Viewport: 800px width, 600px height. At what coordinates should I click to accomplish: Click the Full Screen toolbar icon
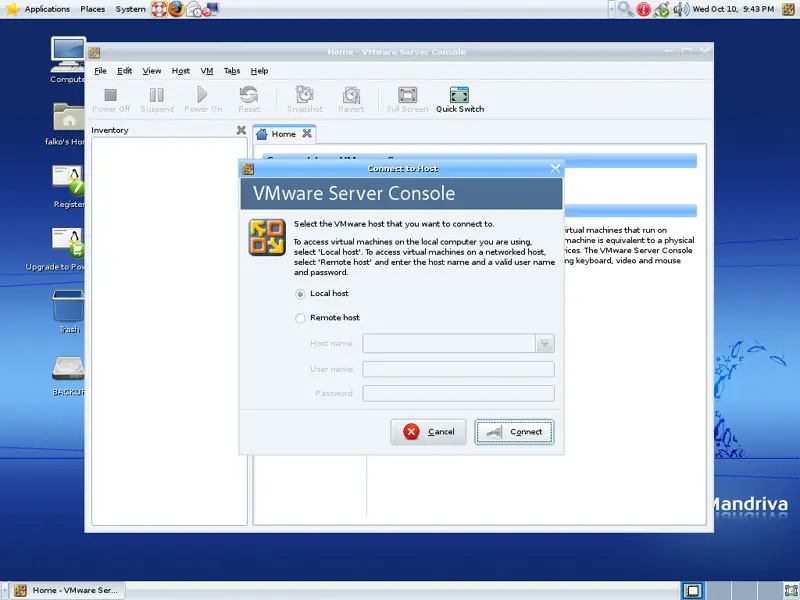407,95
